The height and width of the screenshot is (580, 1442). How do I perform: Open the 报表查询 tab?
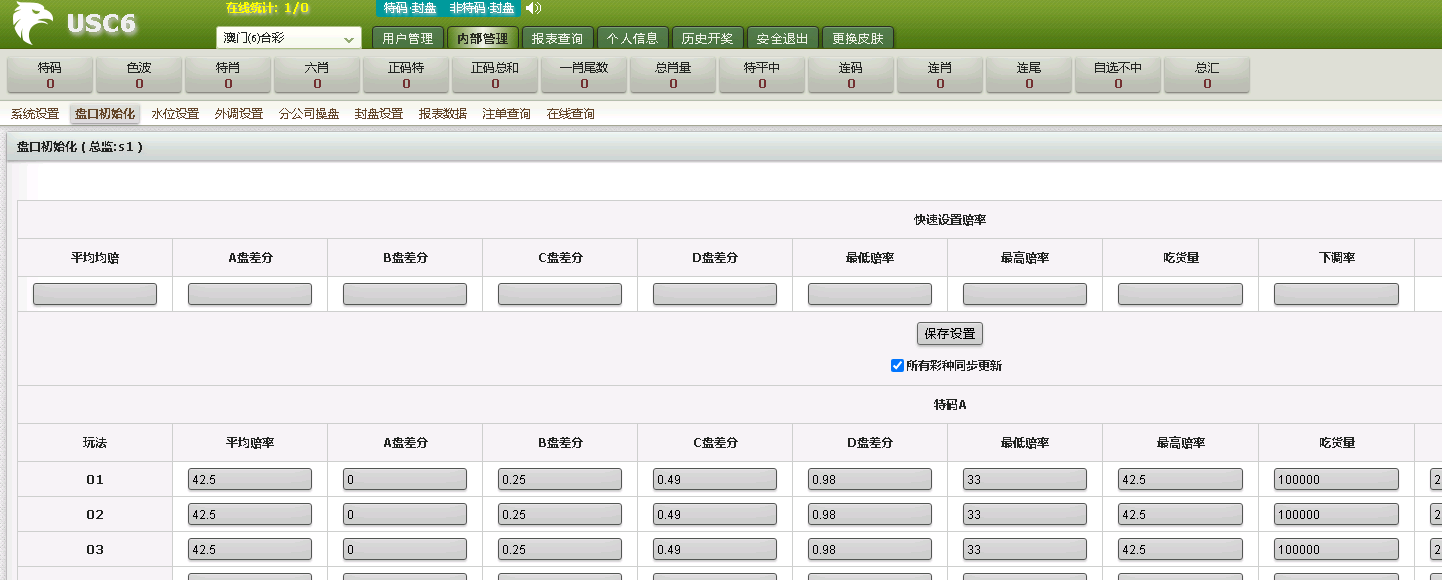pos(557,38)
